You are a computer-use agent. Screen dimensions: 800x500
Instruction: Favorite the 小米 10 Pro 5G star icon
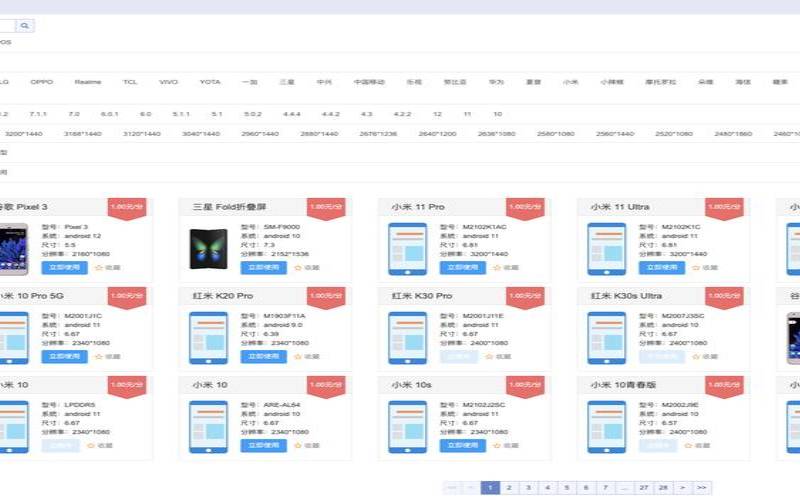click(99, 357)
